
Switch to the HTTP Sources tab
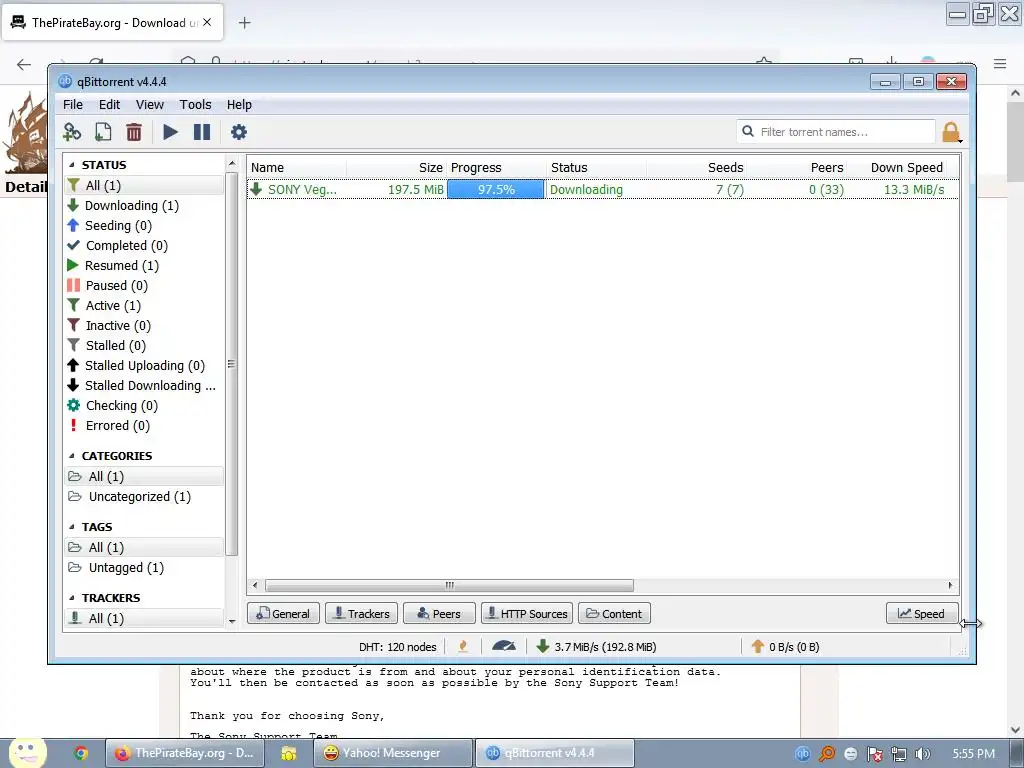527,613
